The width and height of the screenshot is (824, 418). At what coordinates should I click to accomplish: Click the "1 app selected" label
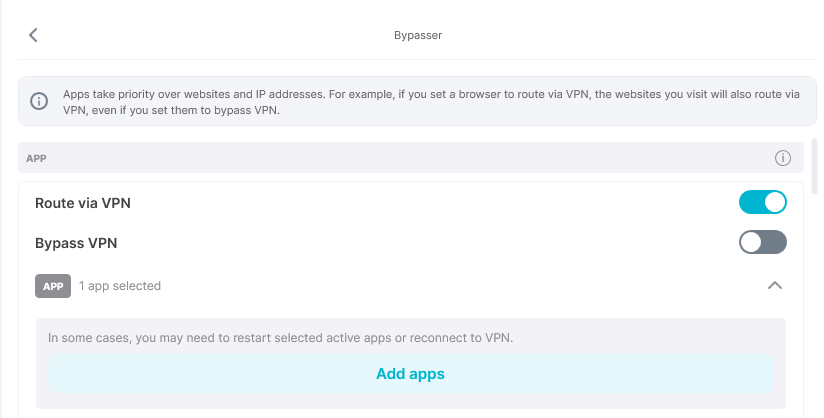tap(120, 286)
